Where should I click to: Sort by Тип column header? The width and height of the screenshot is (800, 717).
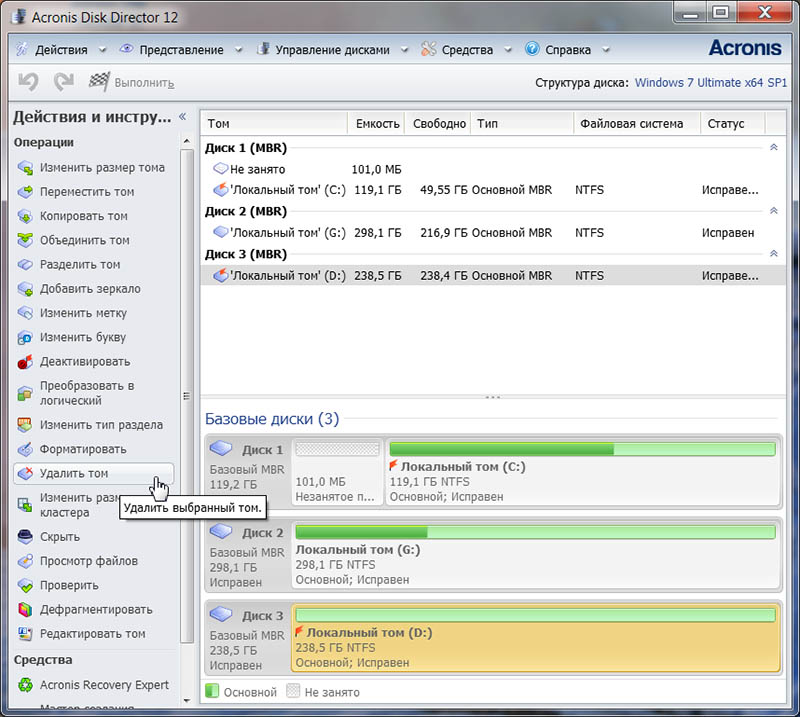pyautogui.click(x=522, y=123)
